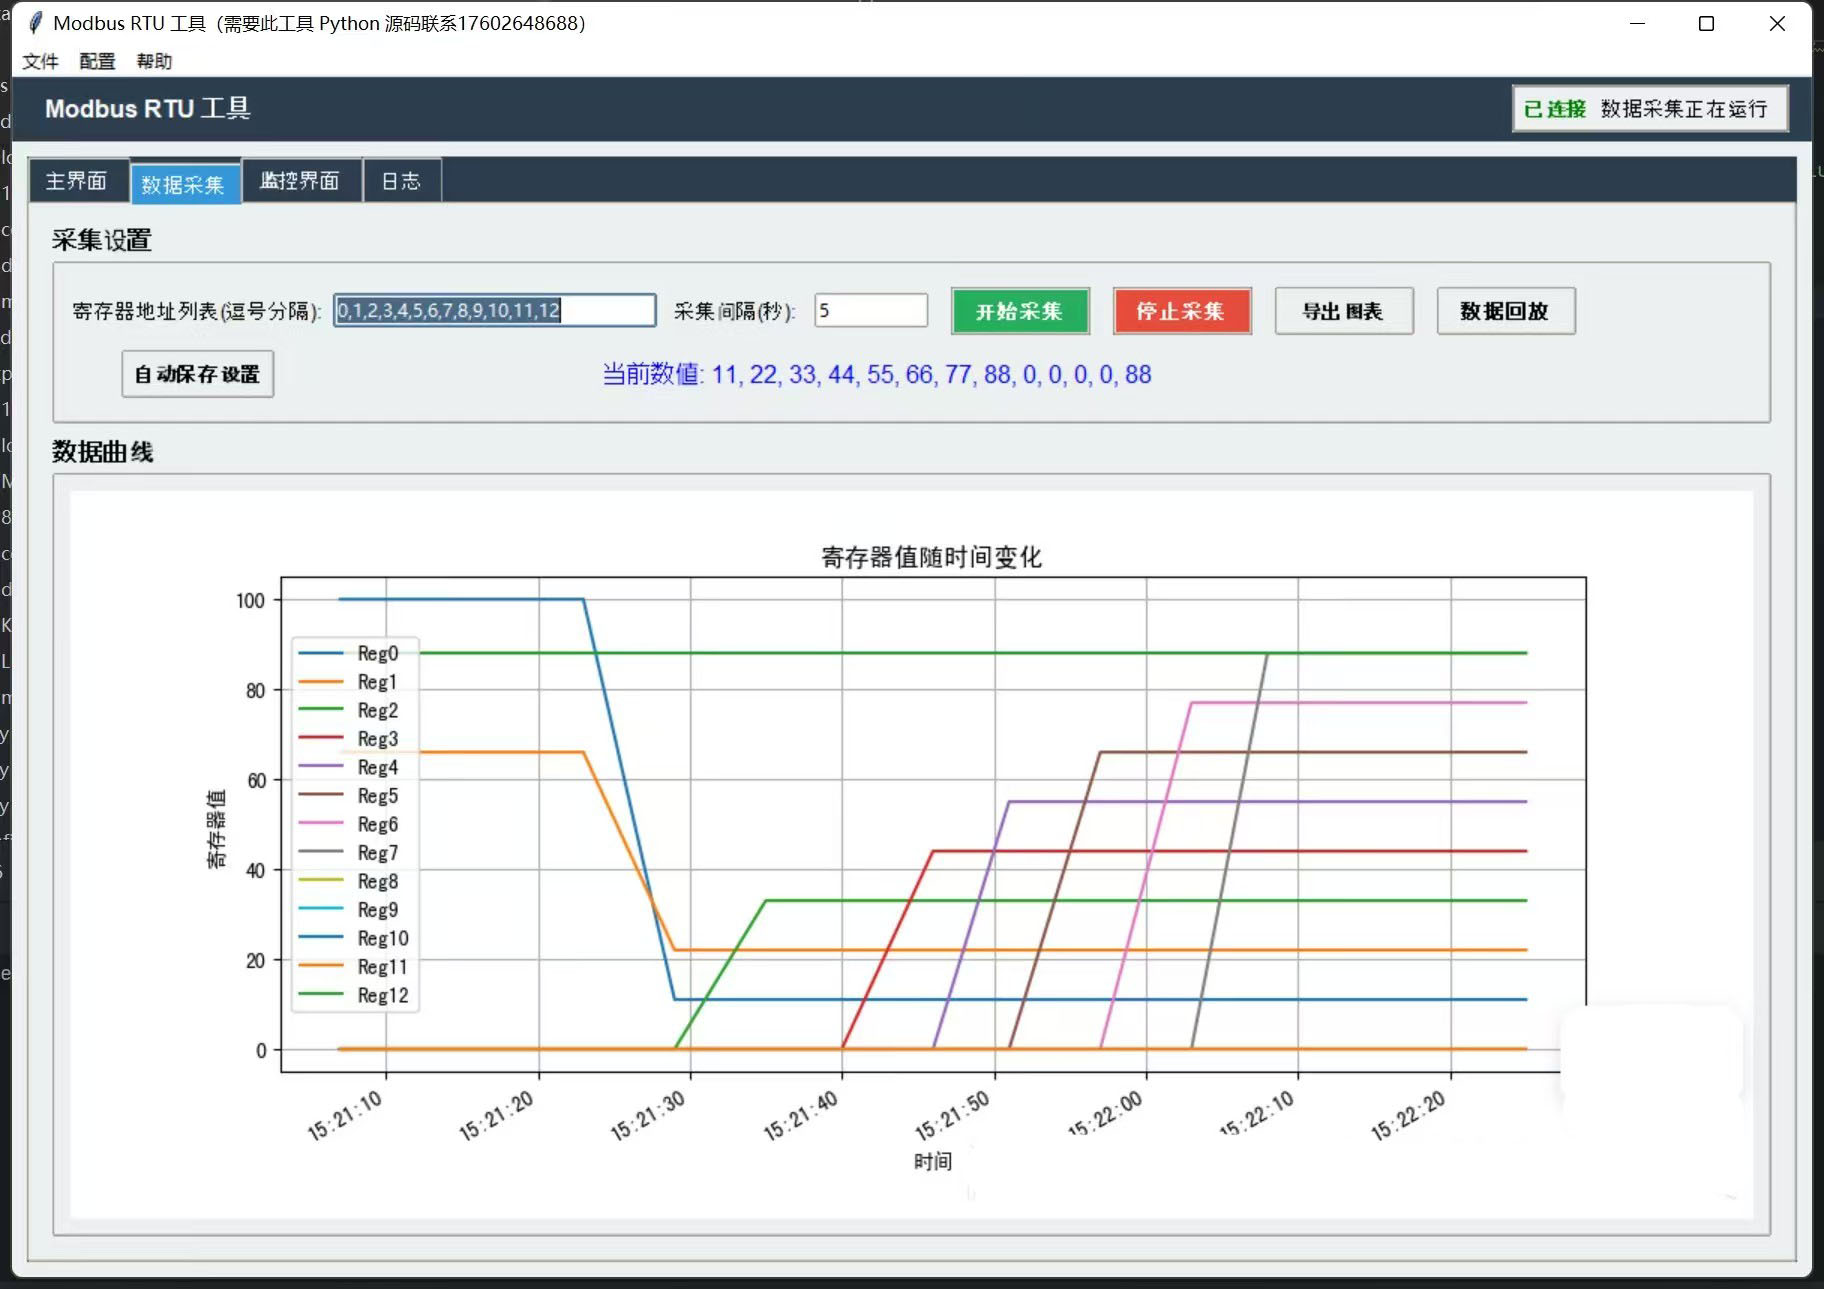1824x1289 pixels.
Task: Click the feather app icon in title bar
Action: click(x=35, y=23)
